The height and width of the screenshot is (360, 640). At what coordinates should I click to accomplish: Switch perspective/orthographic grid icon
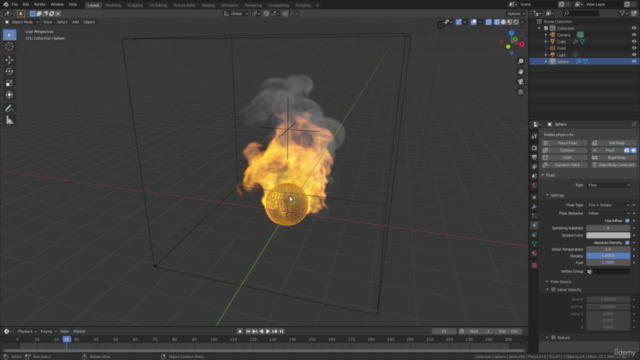[520, 92]
